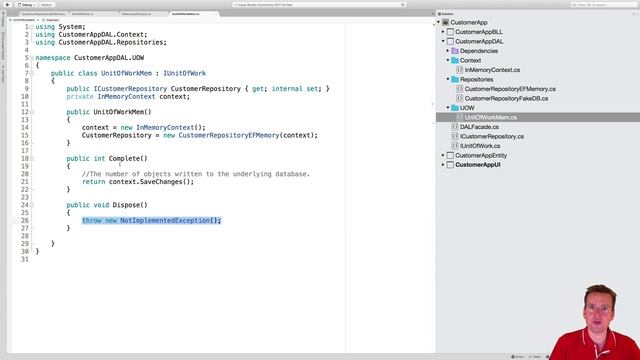Collapse the CustomerApp solution node
Screen dimensions: 640x360
[439, 22]
